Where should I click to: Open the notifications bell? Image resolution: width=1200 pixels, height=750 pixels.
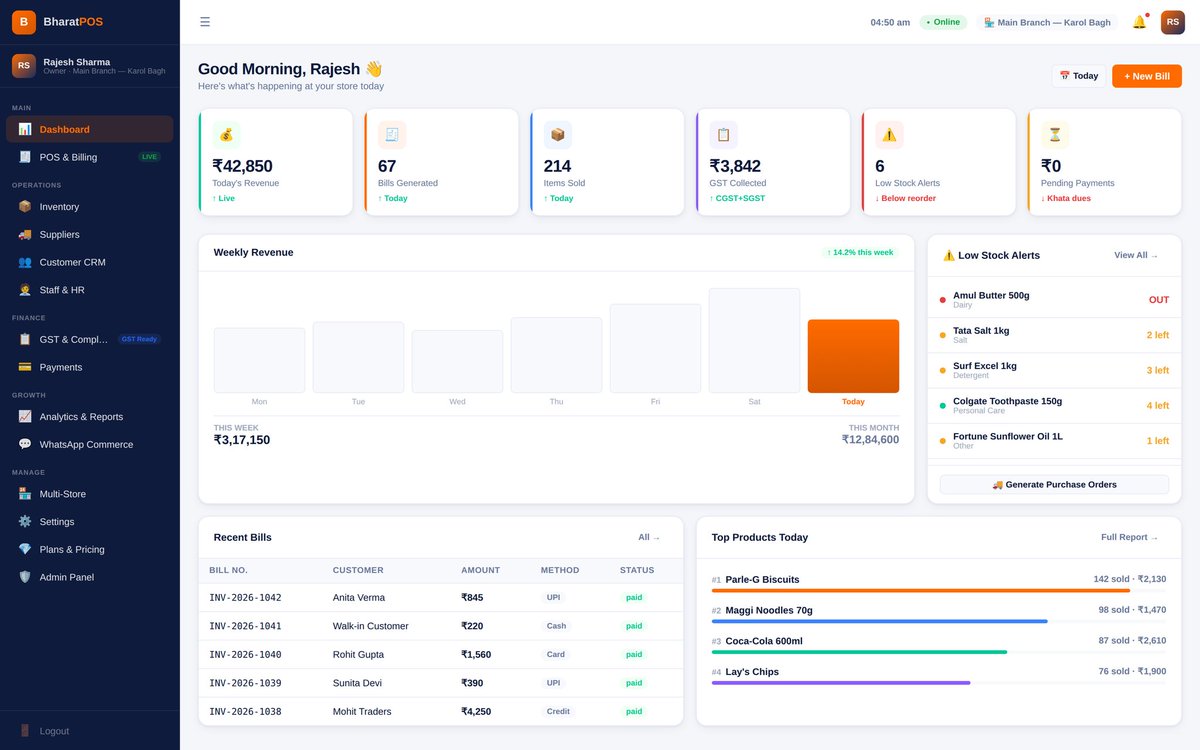click(x=1139, y=22)
